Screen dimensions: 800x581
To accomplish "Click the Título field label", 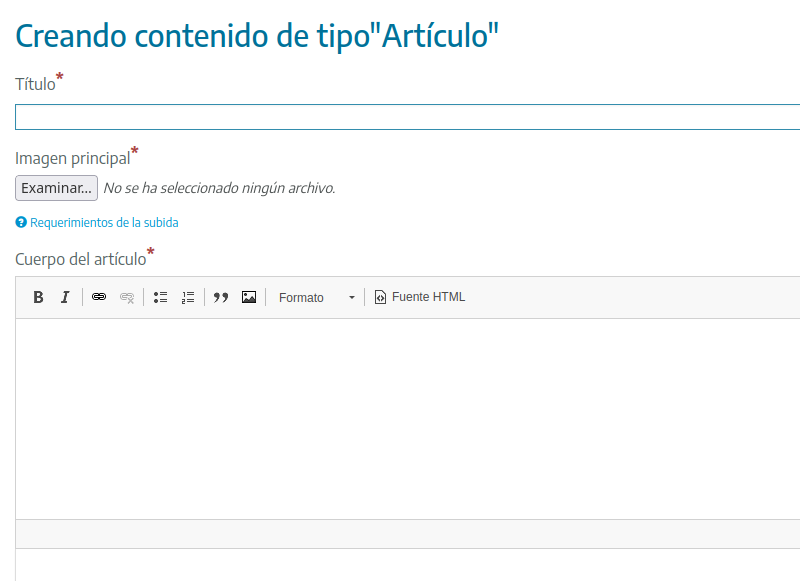I will point(31,84).
